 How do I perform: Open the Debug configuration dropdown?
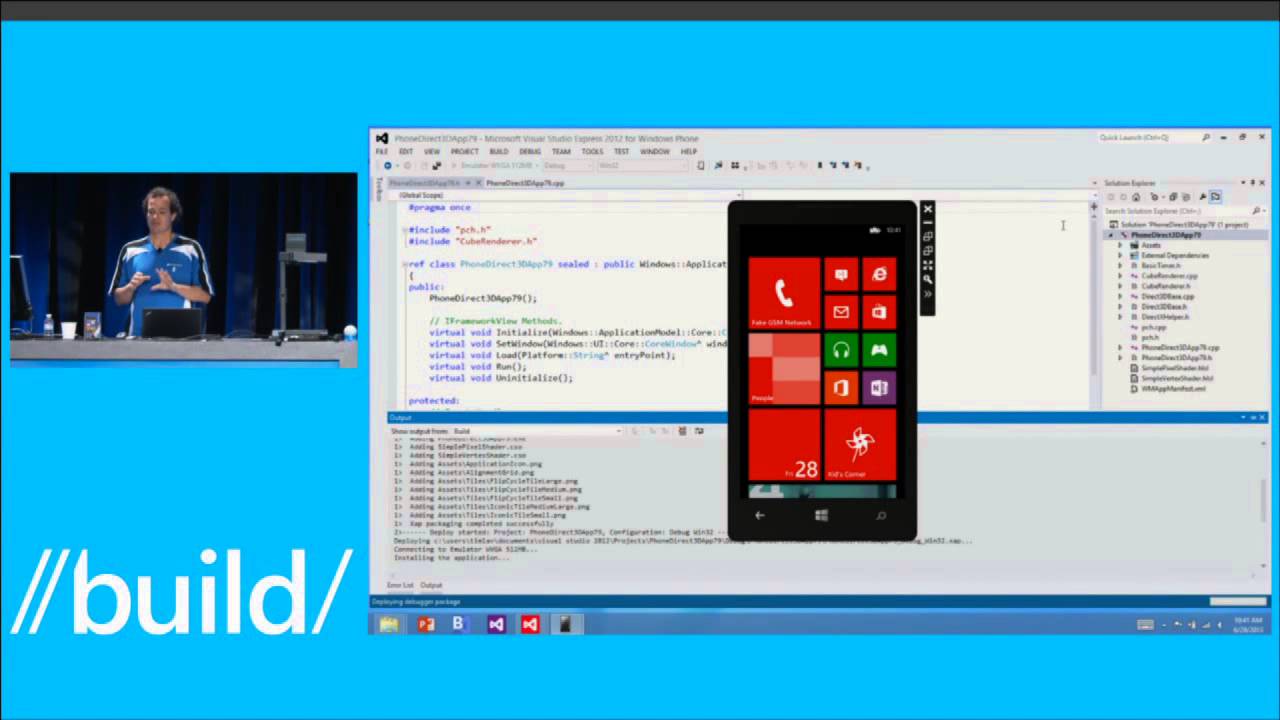(x=568, y=165)
